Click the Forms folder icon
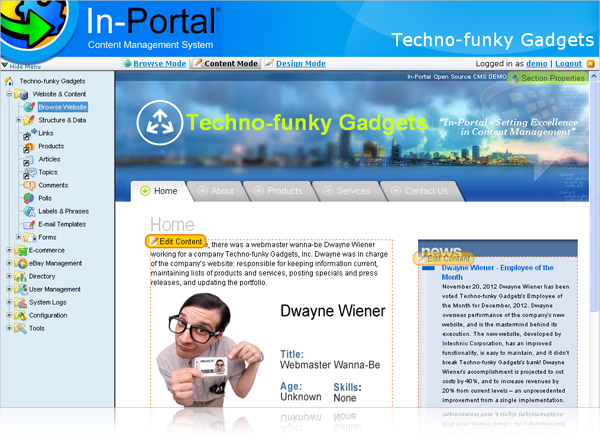The height and width of the screenshot is (438, 600). [x=29, y=238]
